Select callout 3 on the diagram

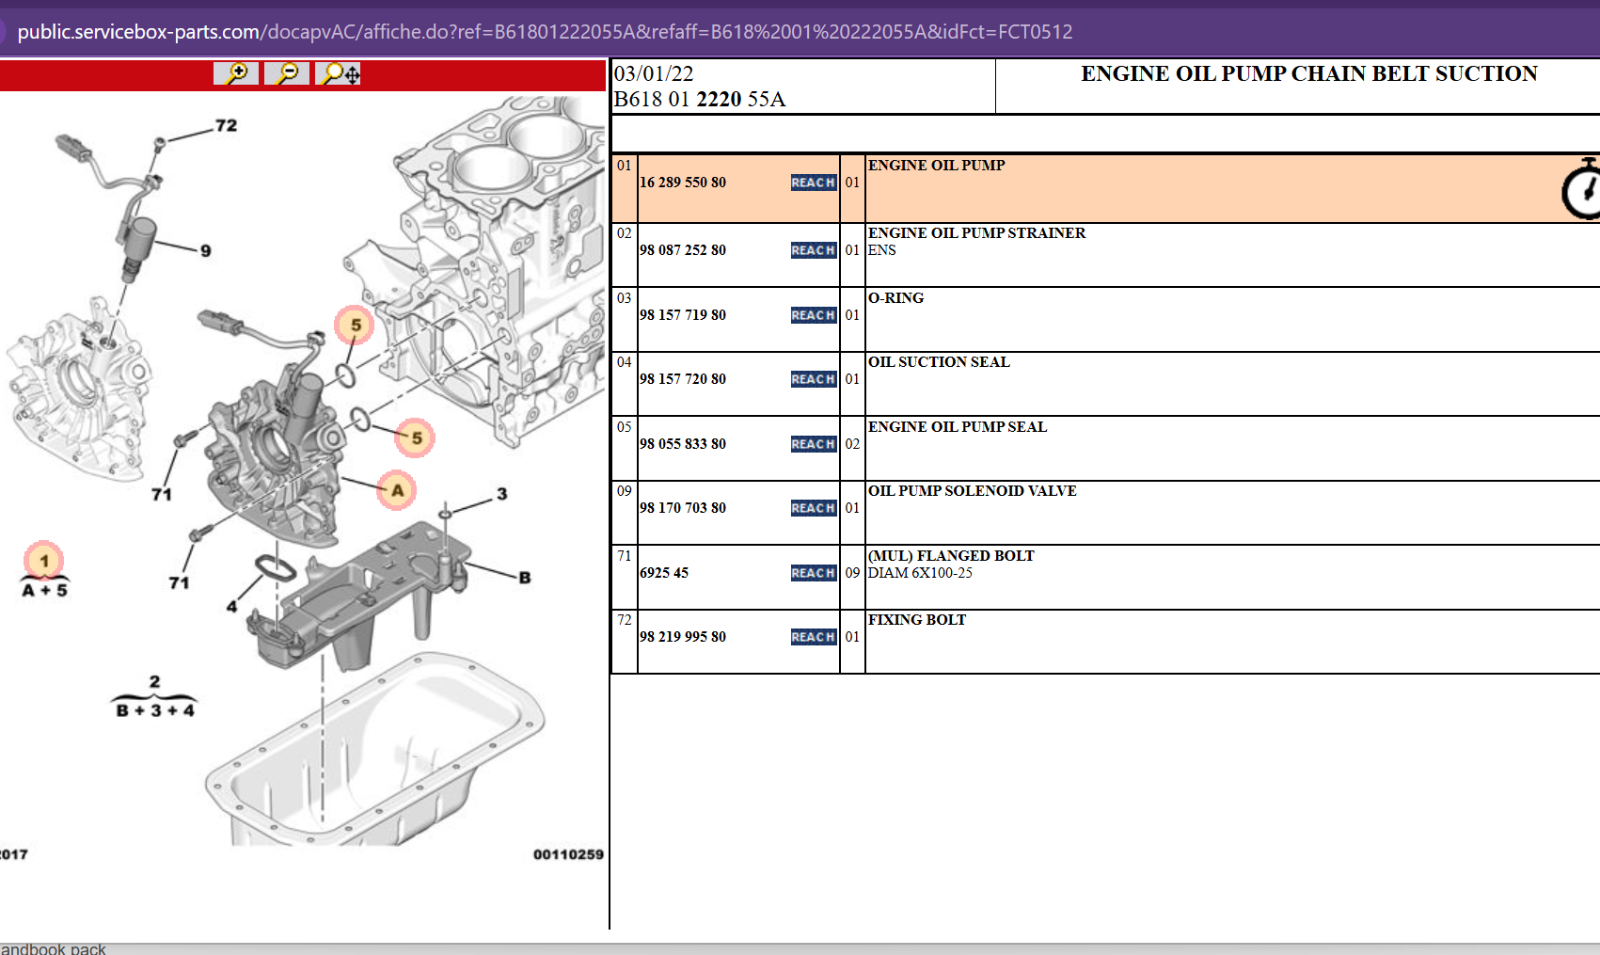coord(502,494)
